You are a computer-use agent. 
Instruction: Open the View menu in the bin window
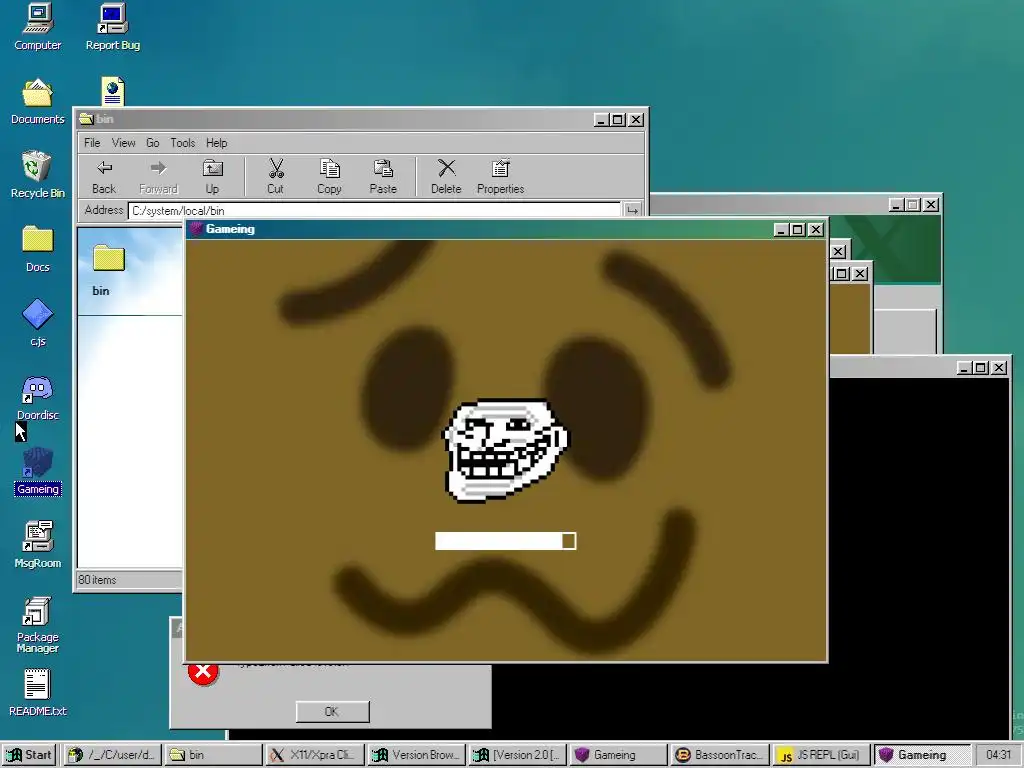pos(123,143)
